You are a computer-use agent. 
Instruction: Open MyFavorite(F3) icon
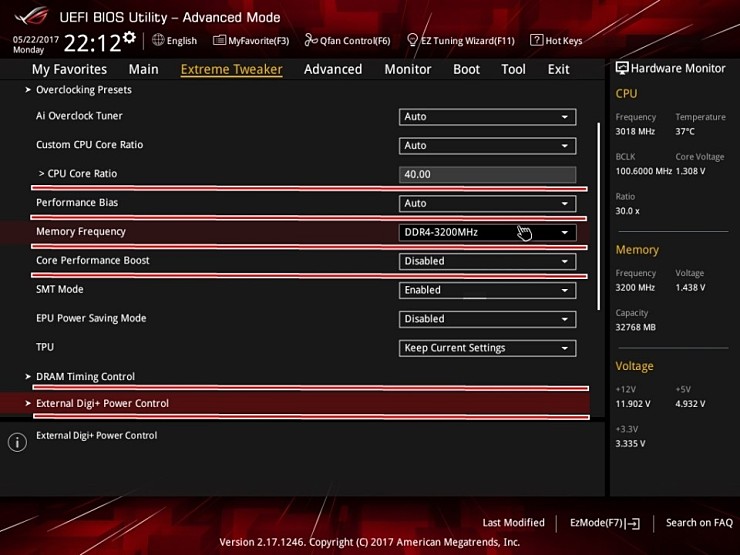click(219, 40)
